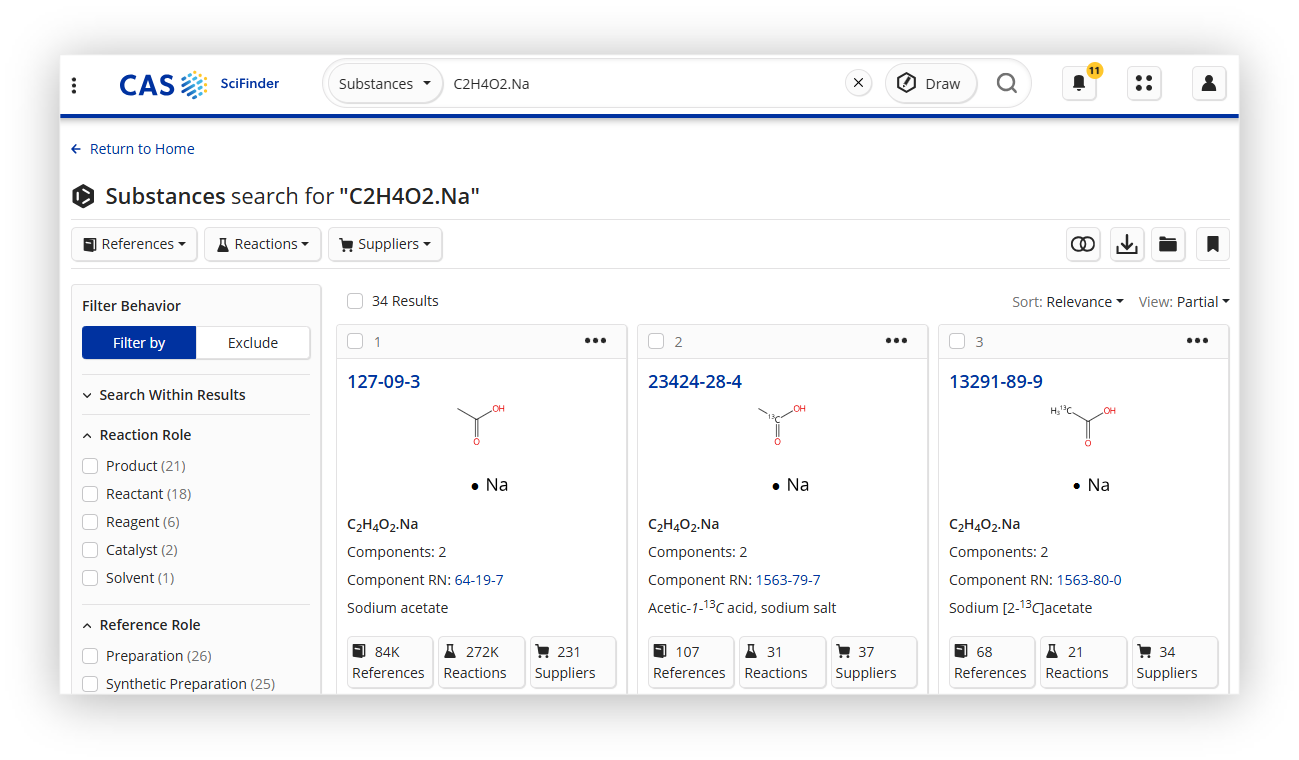Open component RN 1563-80-0
Screen dimensions: 1299x760
point(1089,580)
